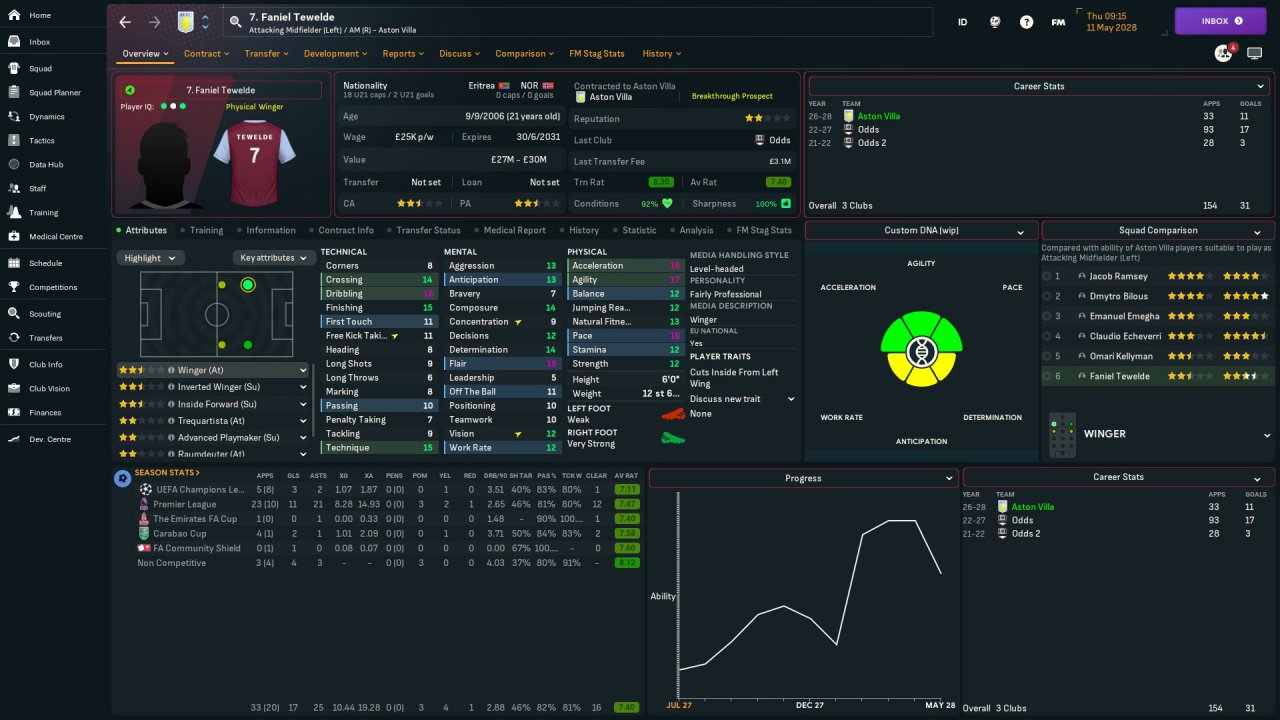Open the Highlight dropdown

click(150, 258)
